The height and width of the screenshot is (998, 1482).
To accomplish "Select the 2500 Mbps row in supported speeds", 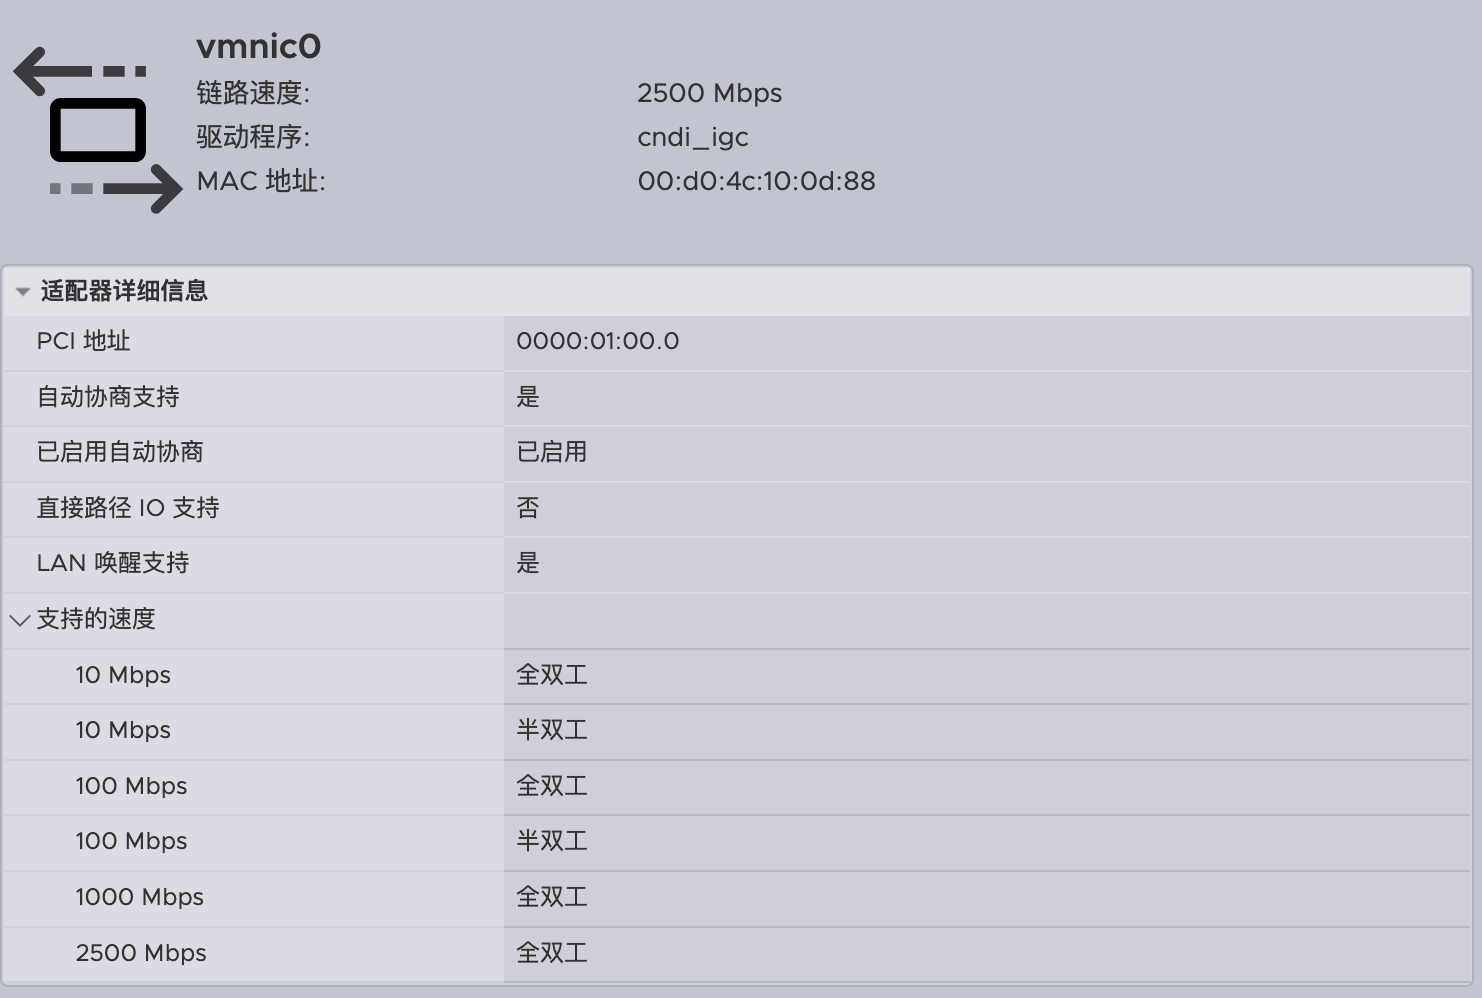I will 141,953.
